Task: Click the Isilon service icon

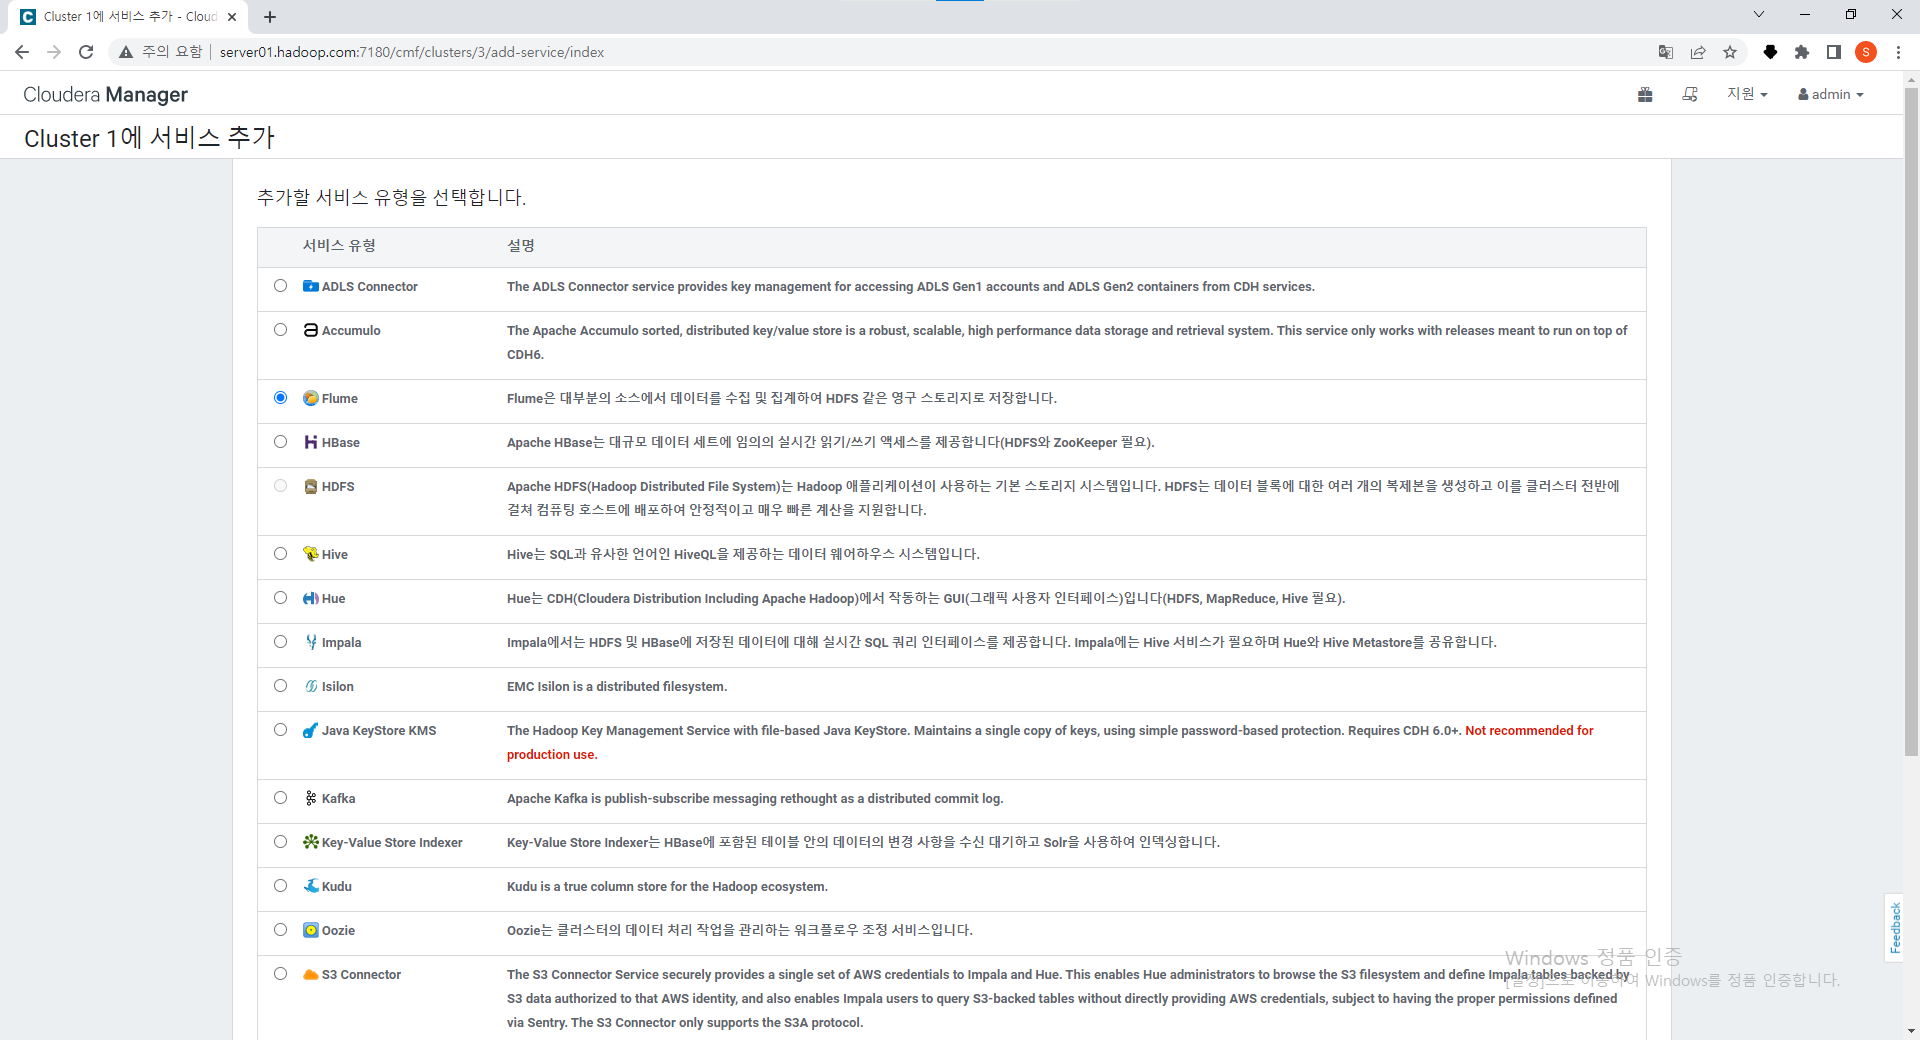Action: pos(311,686)
